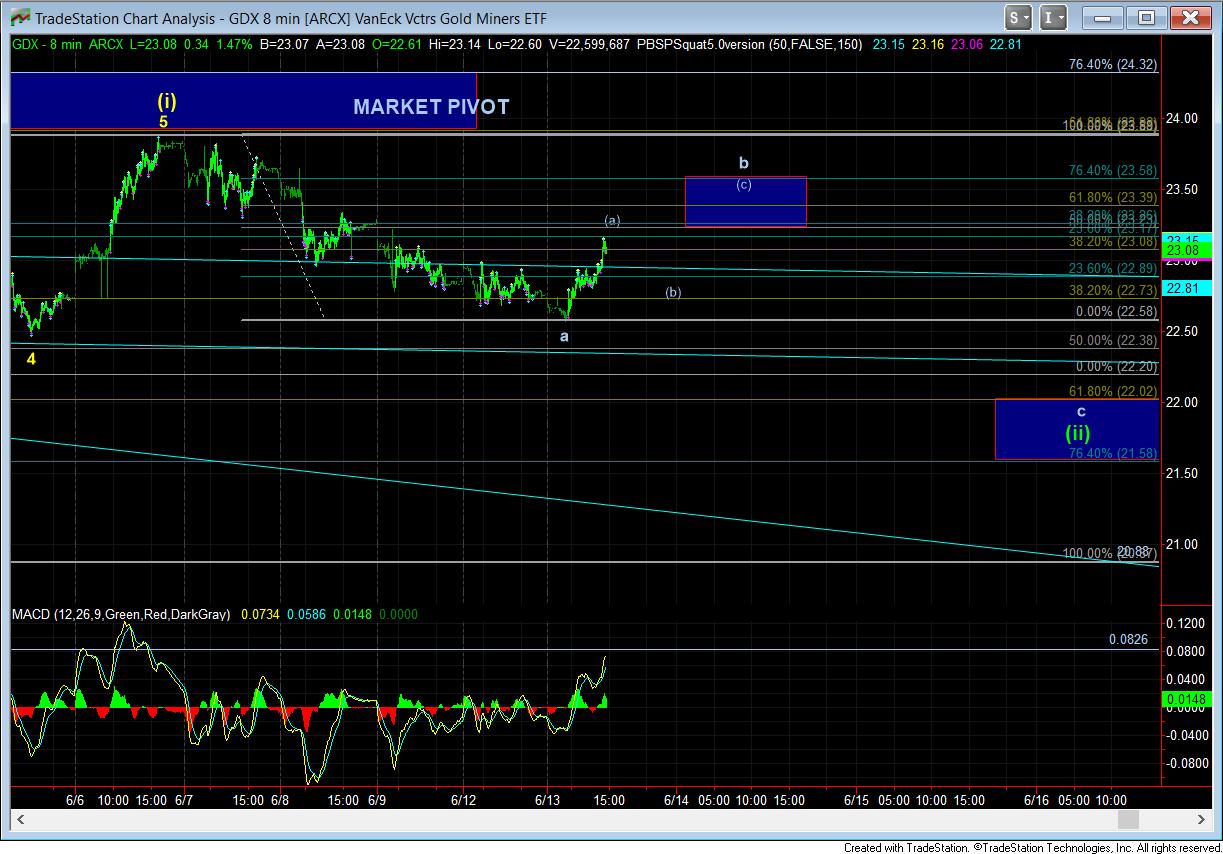Click the right scrollbar arrow
This screenshot has height=854, width=1223.
tap(1200, 820)
